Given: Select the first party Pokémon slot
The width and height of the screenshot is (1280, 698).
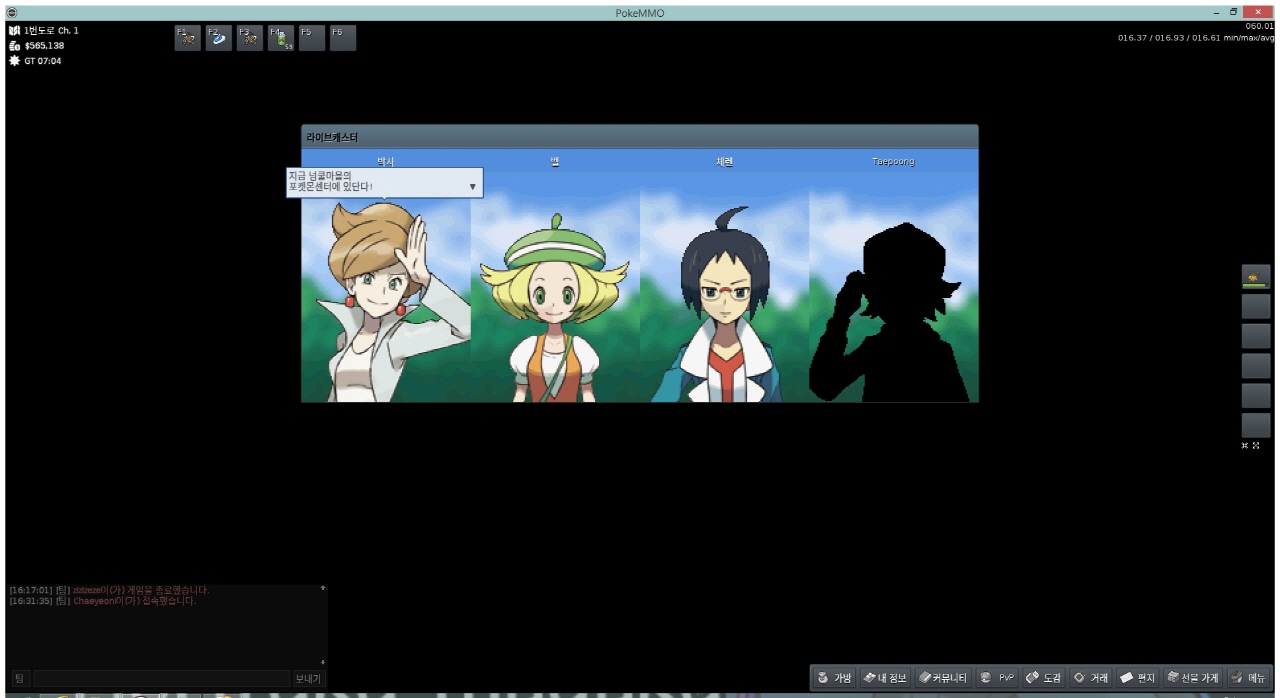Looking at the screenshot, I should (x=1255, y=278).
